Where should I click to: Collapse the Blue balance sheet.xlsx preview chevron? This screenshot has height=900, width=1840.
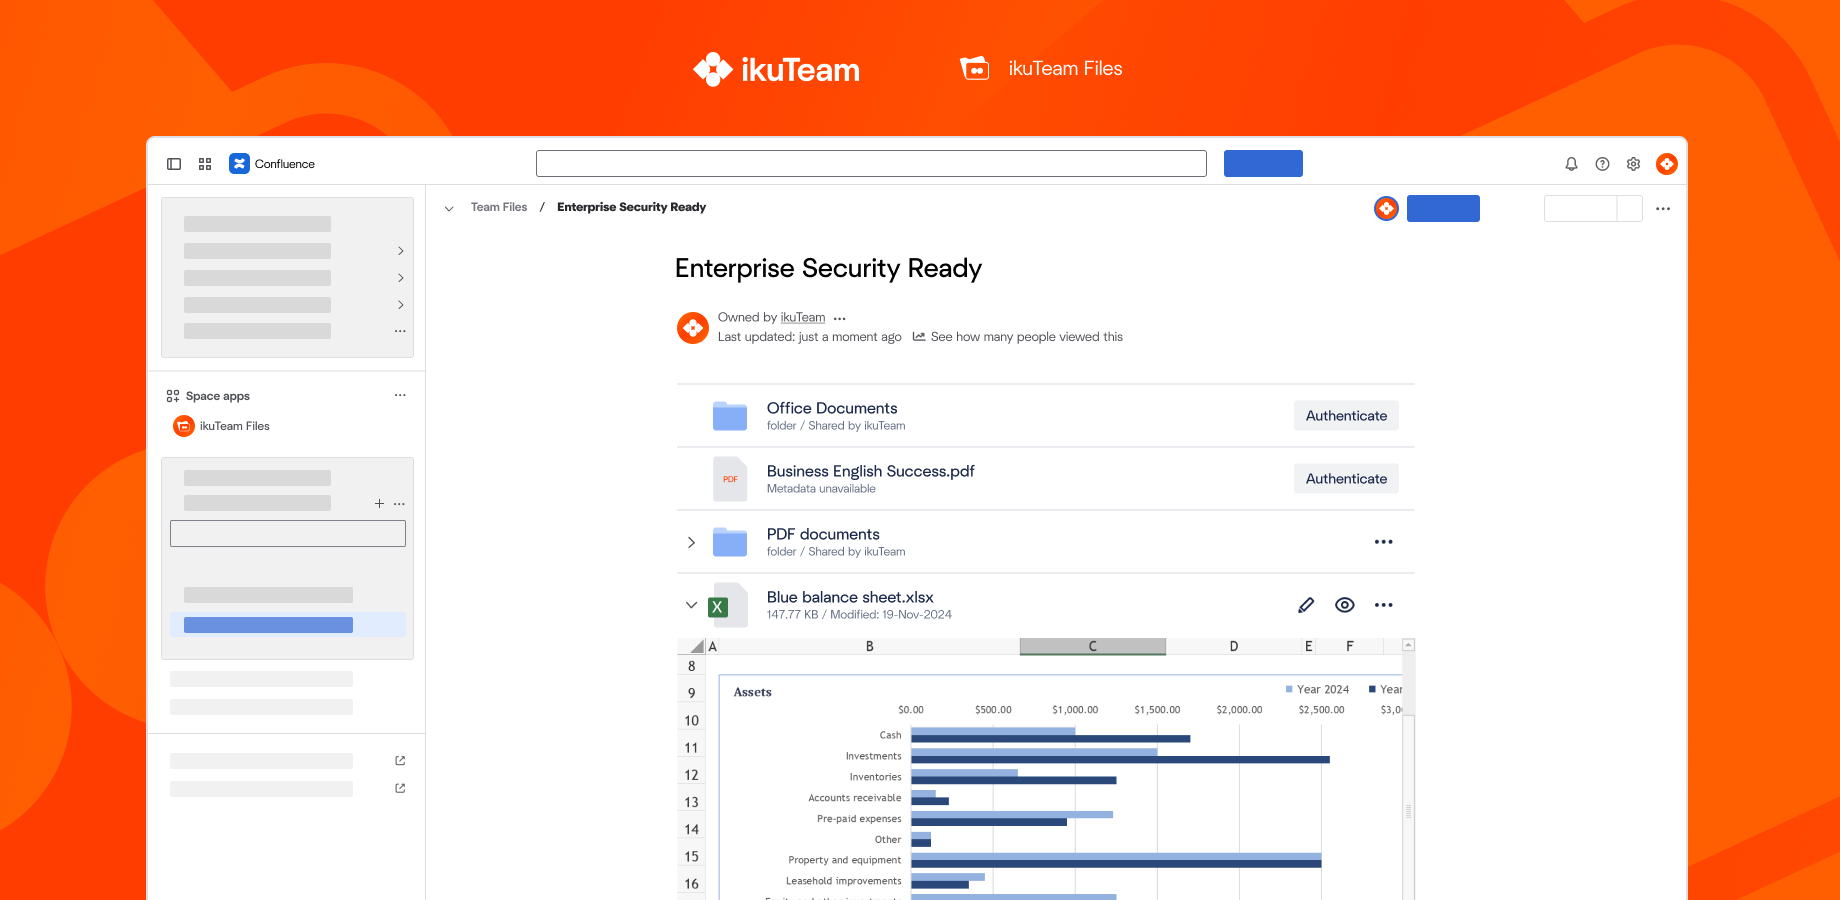[x=691, y=605]
